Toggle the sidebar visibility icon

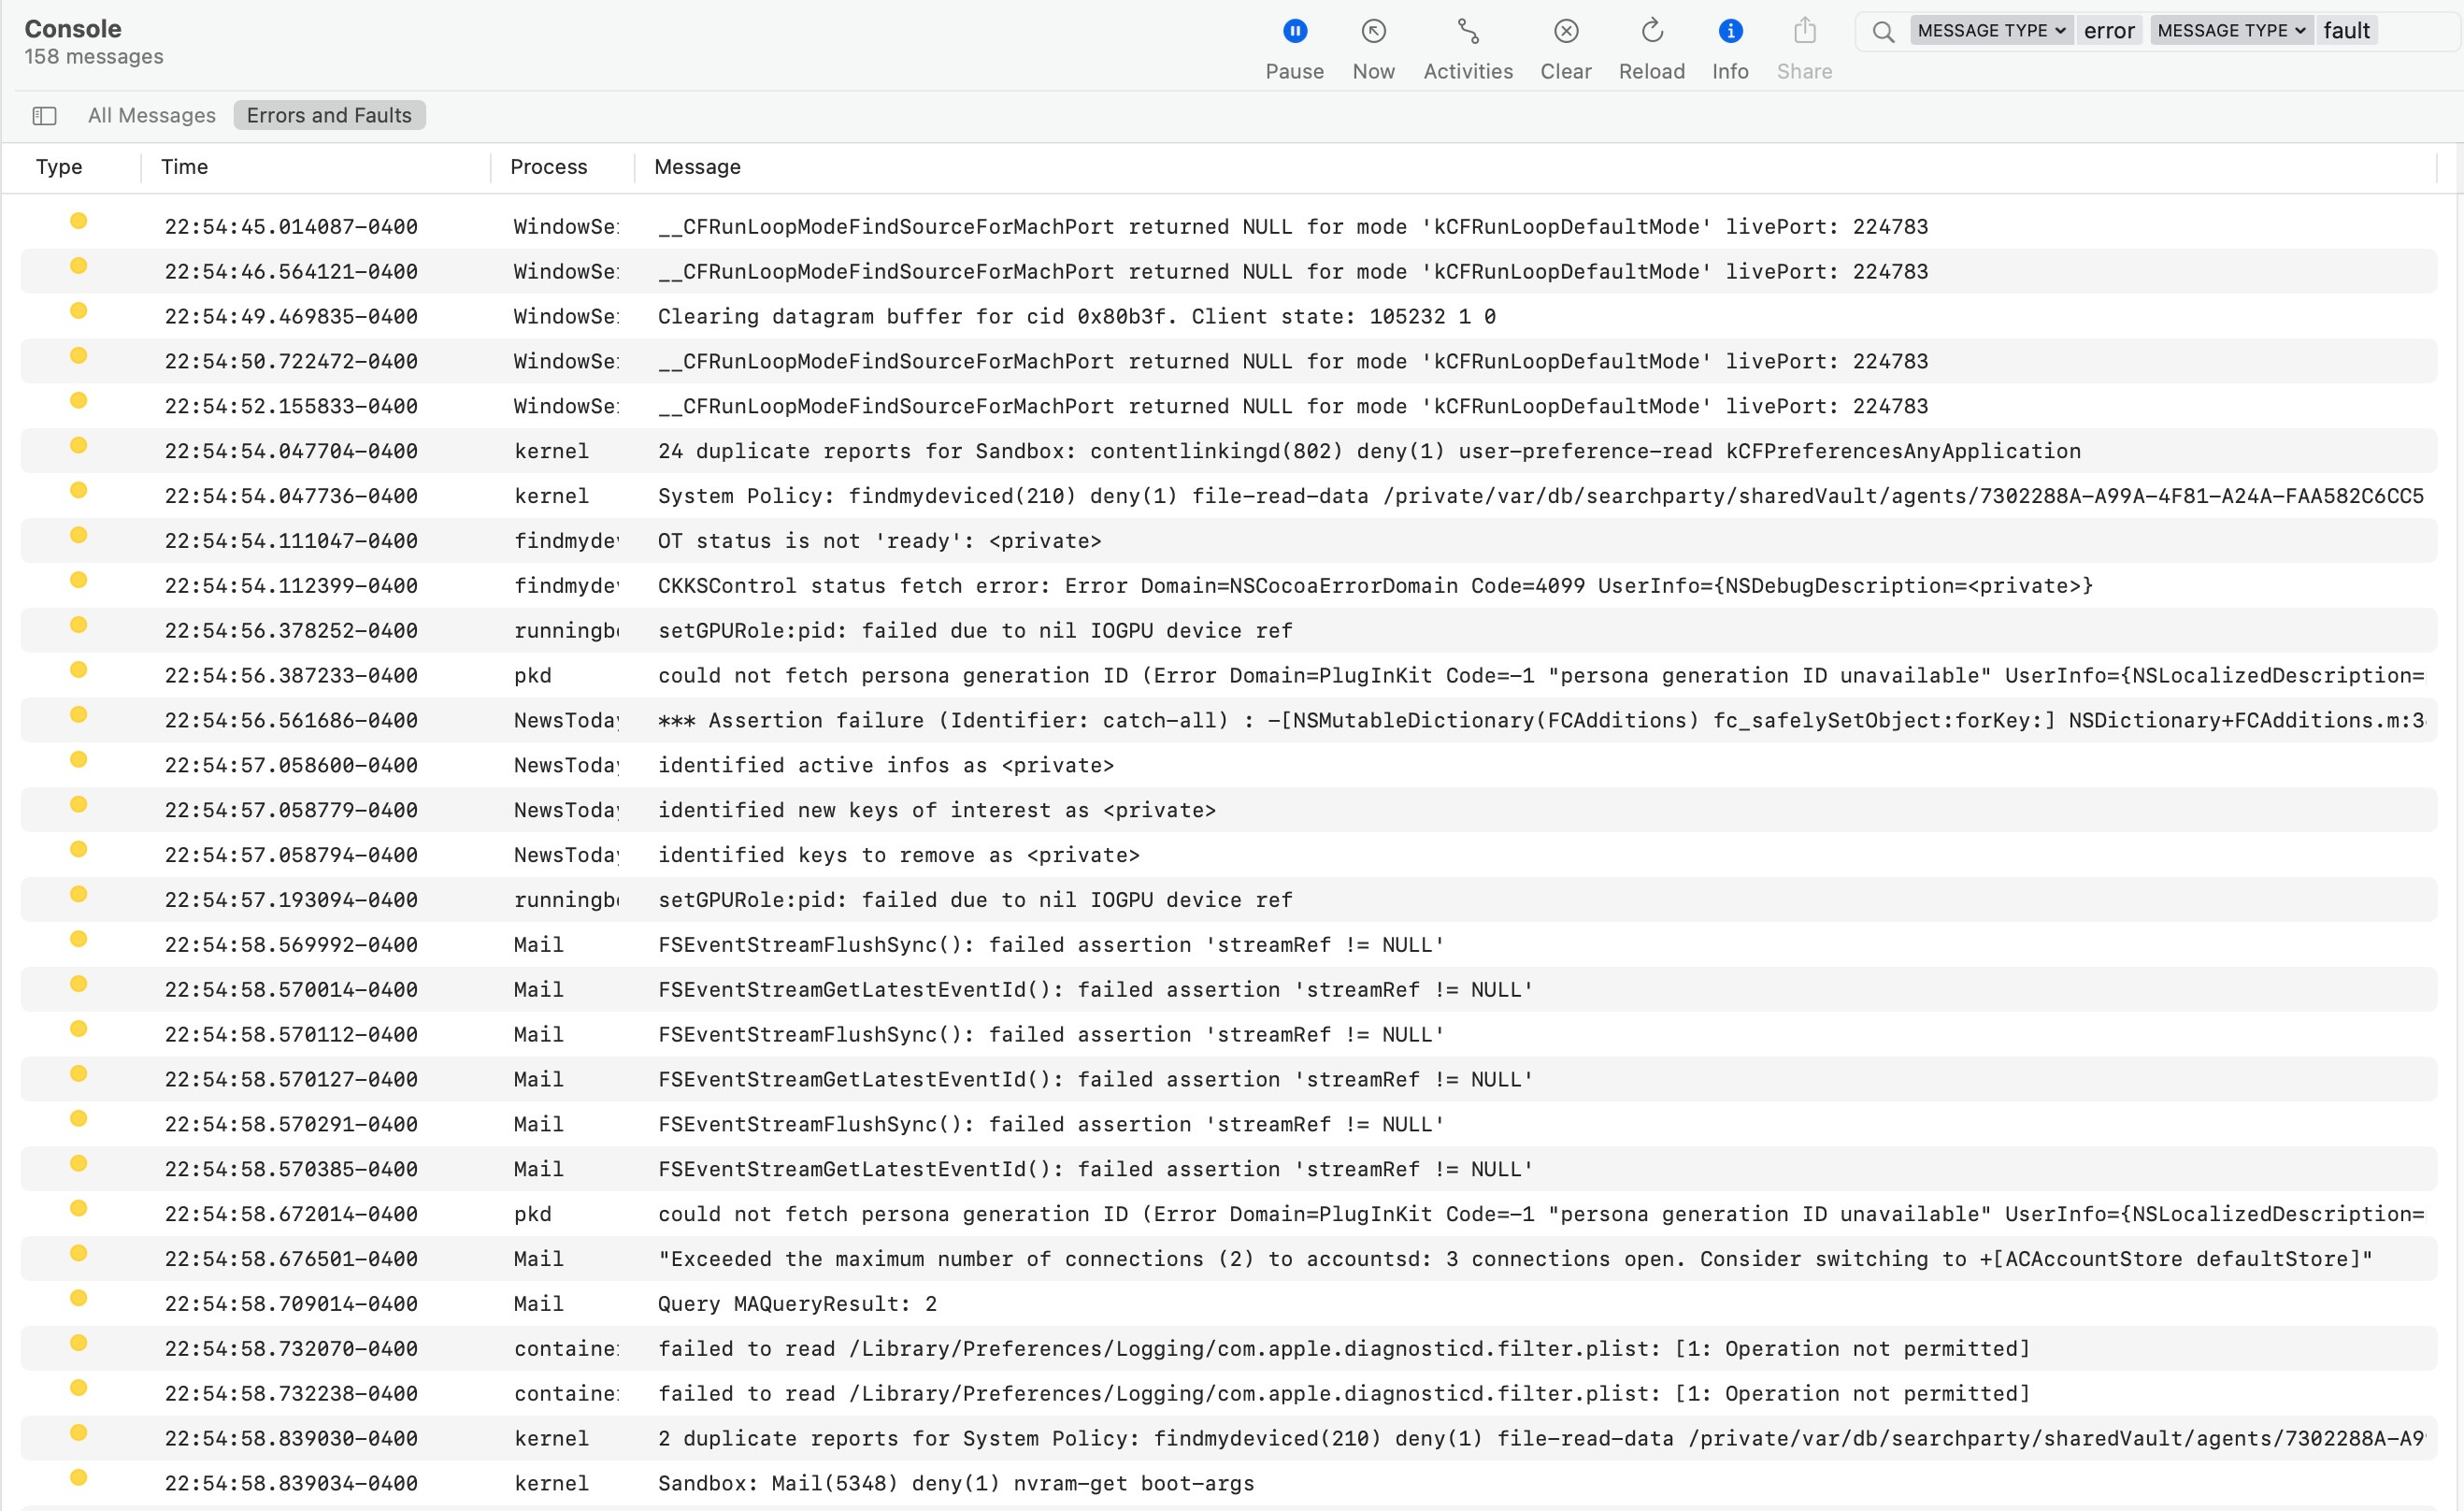point(44,116)
